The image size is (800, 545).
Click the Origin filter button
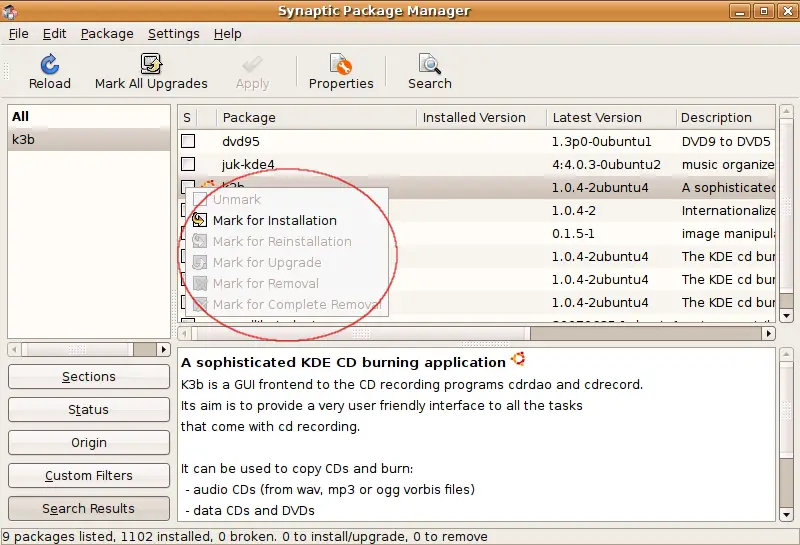[89, 442]
